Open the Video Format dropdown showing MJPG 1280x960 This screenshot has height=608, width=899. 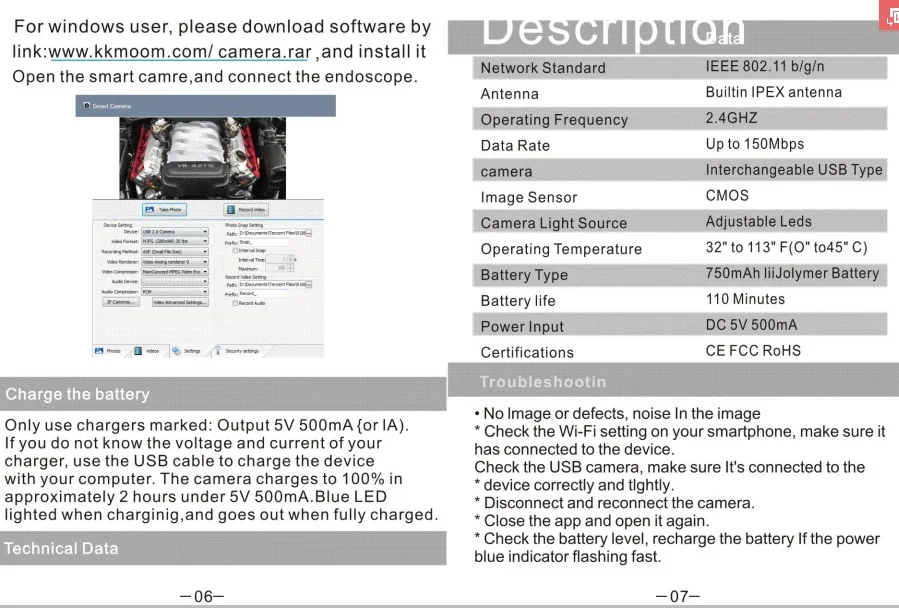click(175, 241)
